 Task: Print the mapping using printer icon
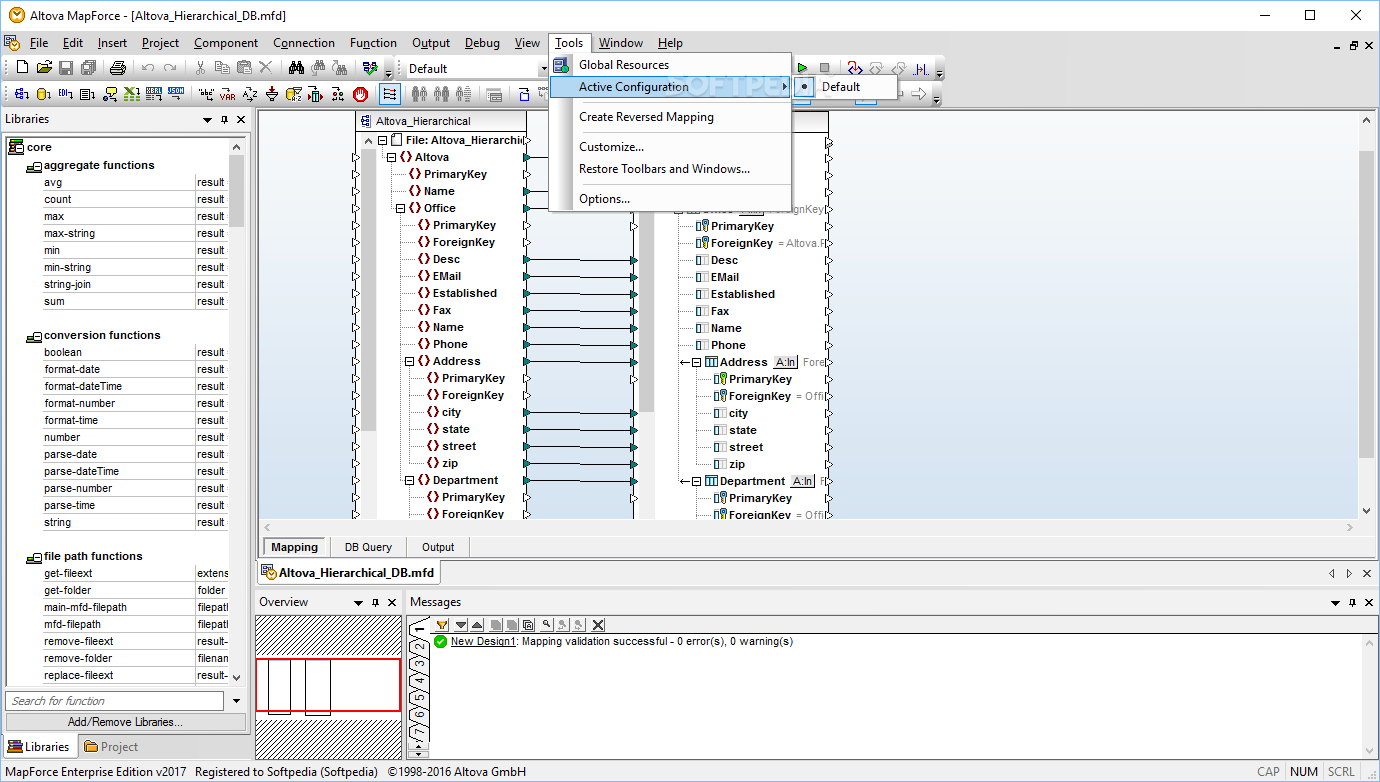click(117, 68)
